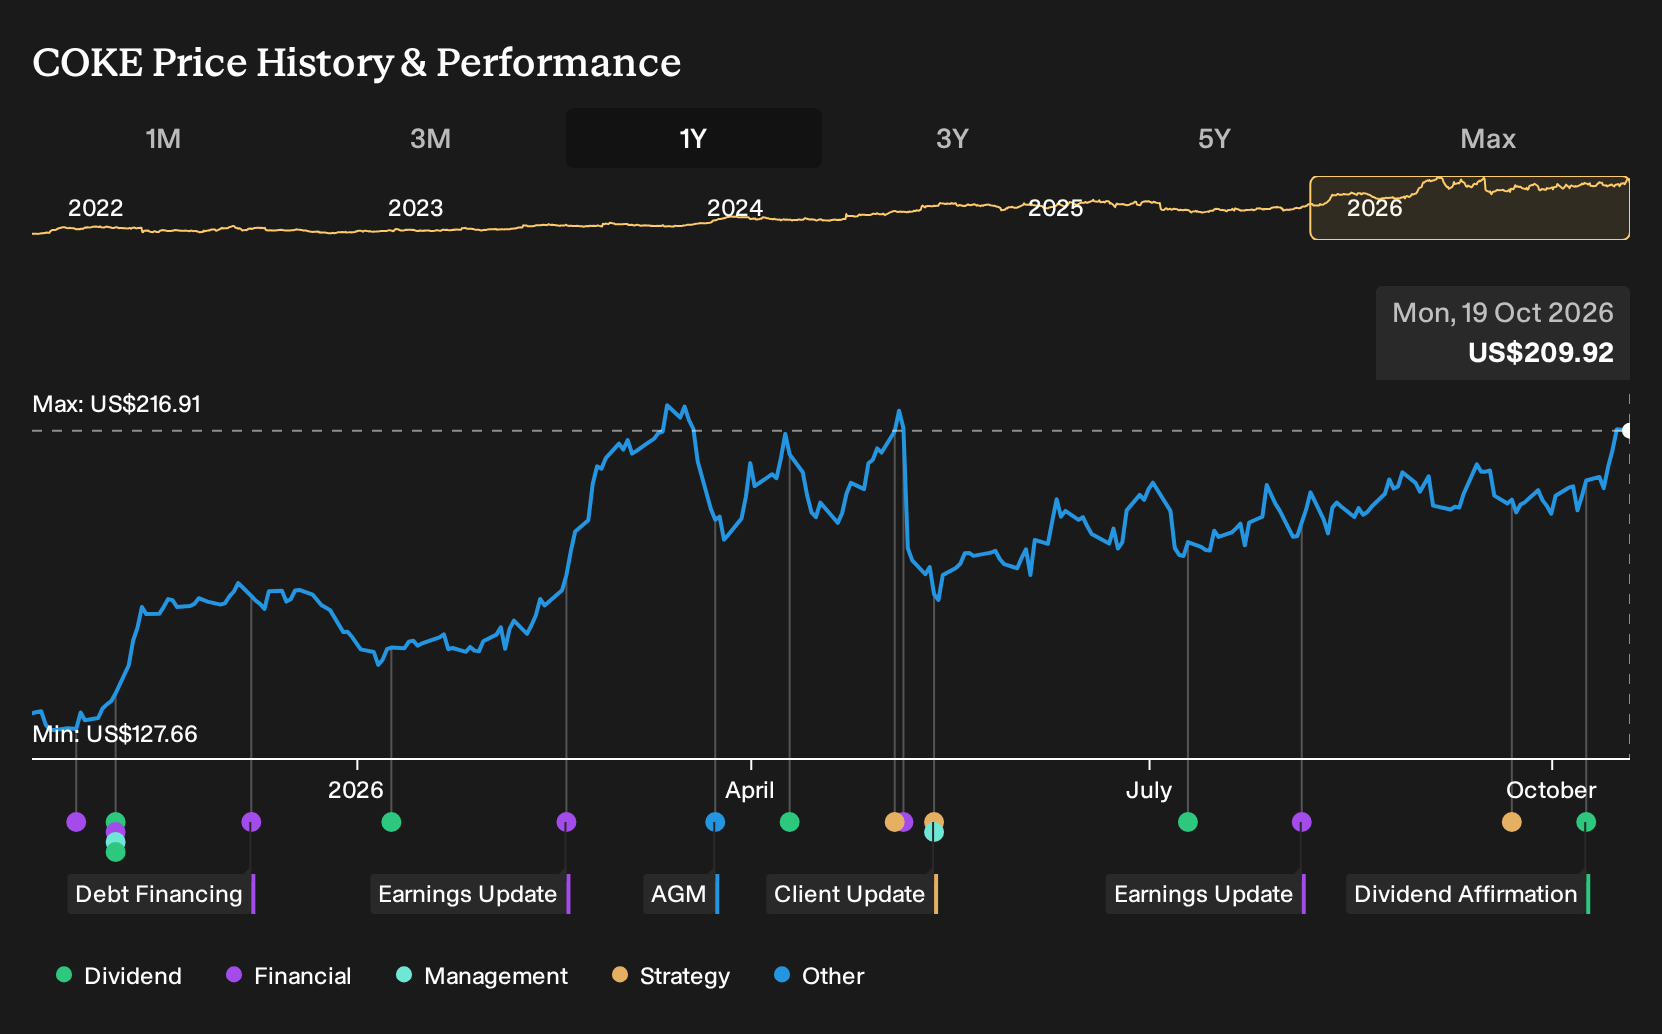Open Earnings Update label under 2026
This screenshot has height=1034, width=1662.
coord(470,894)
